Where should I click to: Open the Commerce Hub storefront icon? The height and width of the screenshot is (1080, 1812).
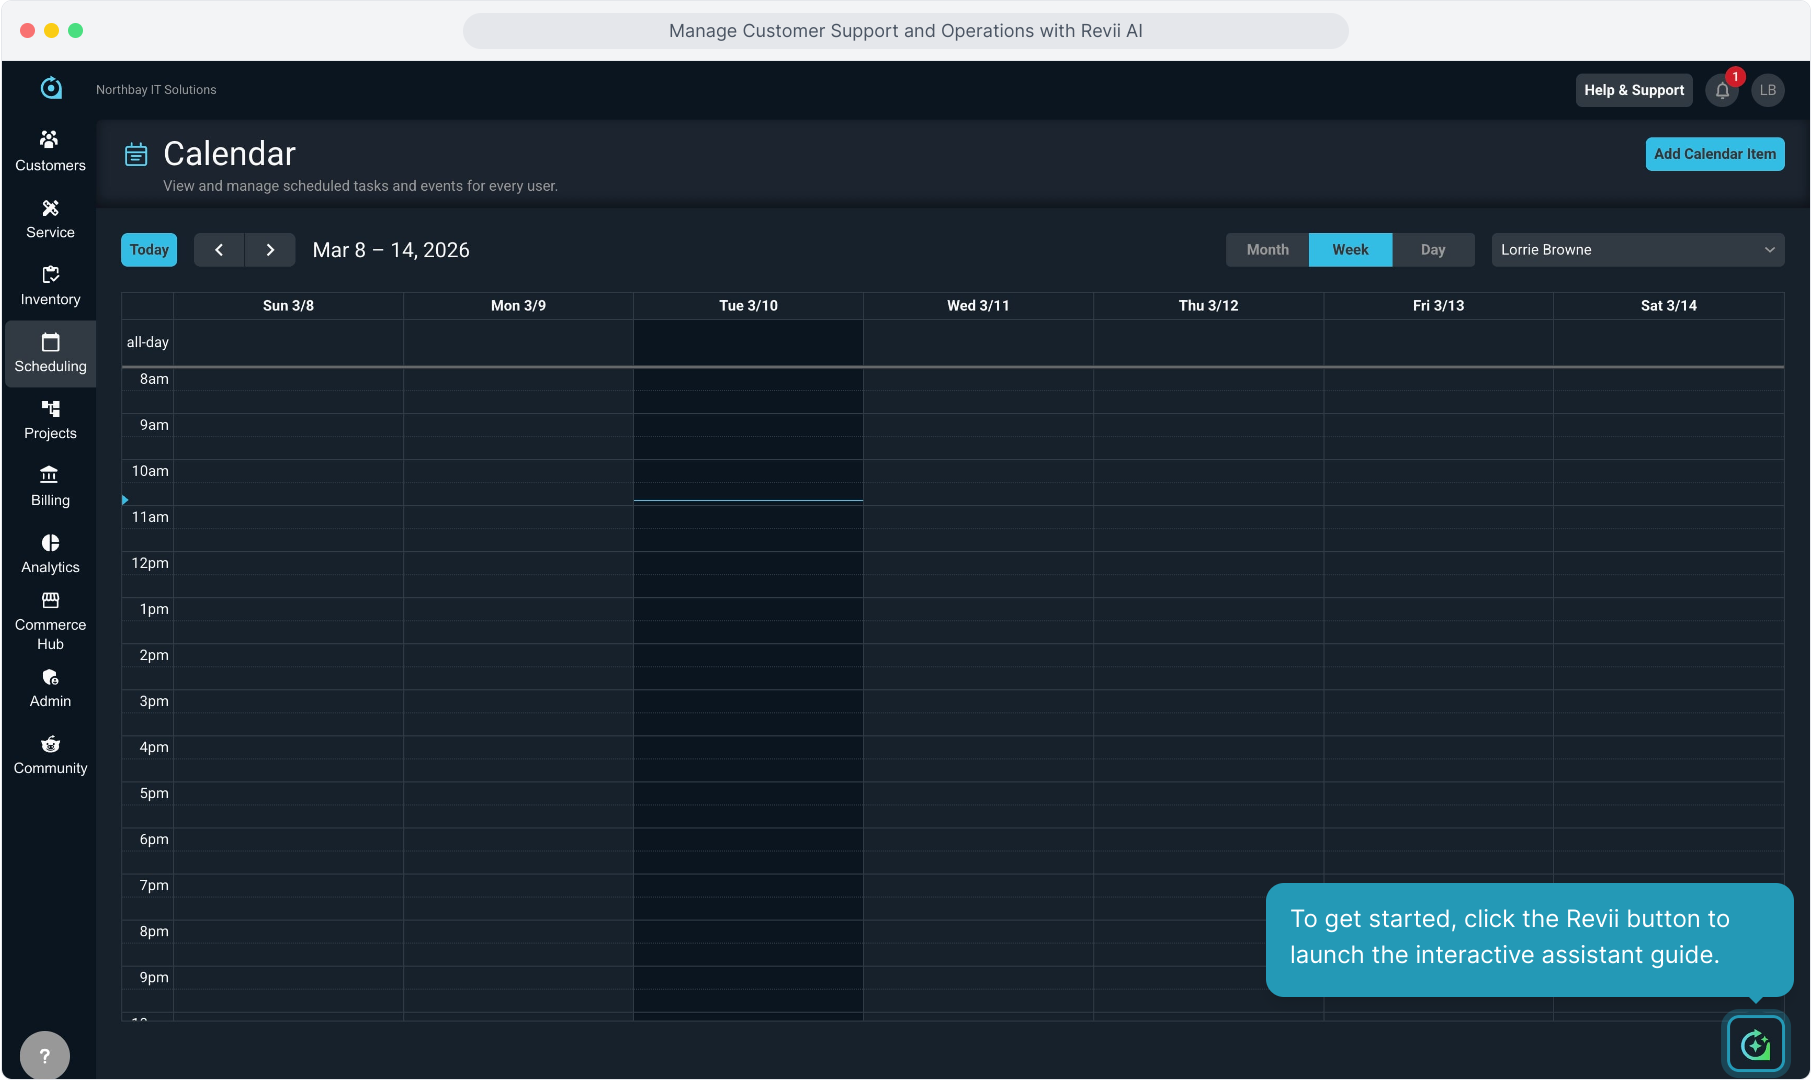(50, 601)
